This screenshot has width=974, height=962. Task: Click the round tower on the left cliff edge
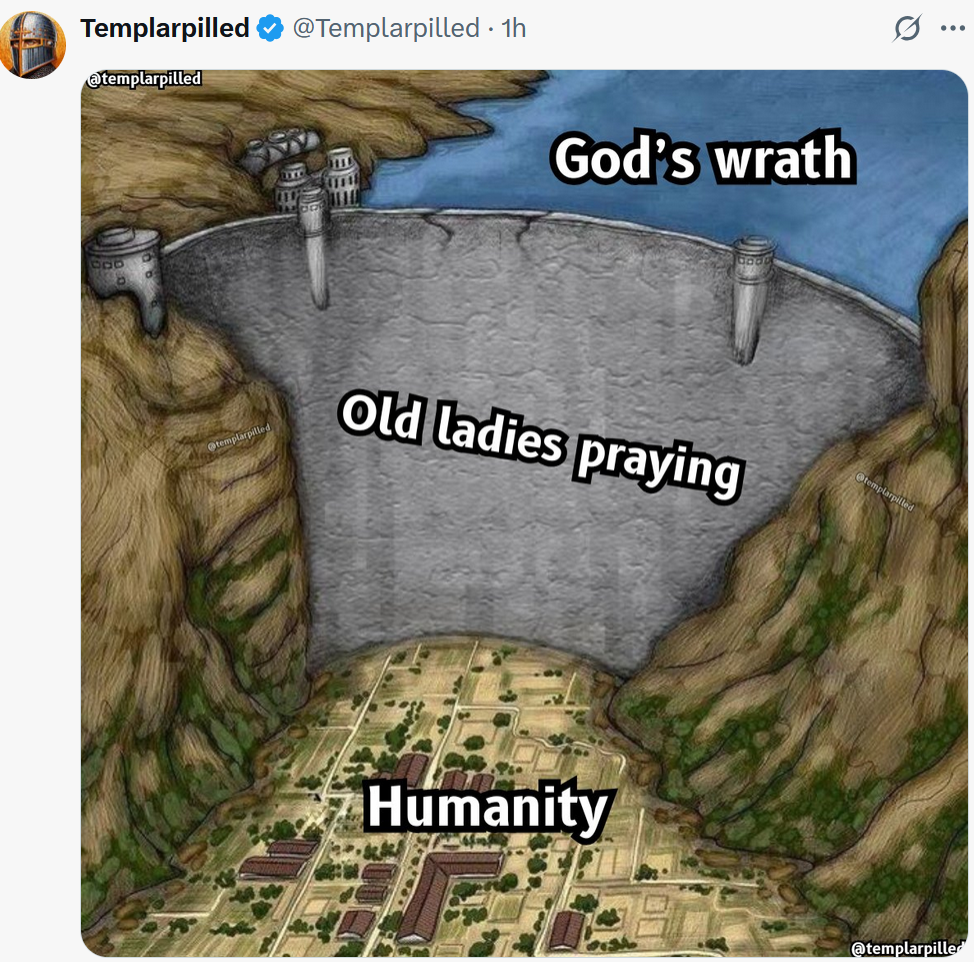pos(125,275)
